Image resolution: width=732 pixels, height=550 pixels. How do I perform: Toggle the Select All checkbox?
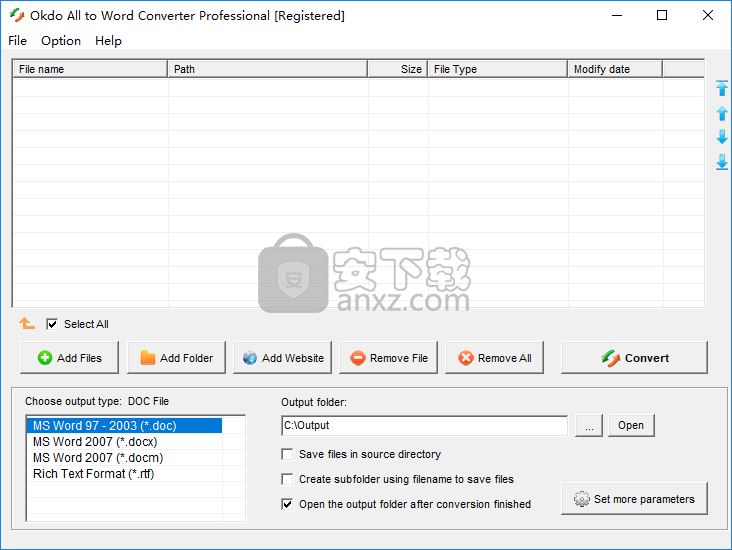tap(52, 324)
